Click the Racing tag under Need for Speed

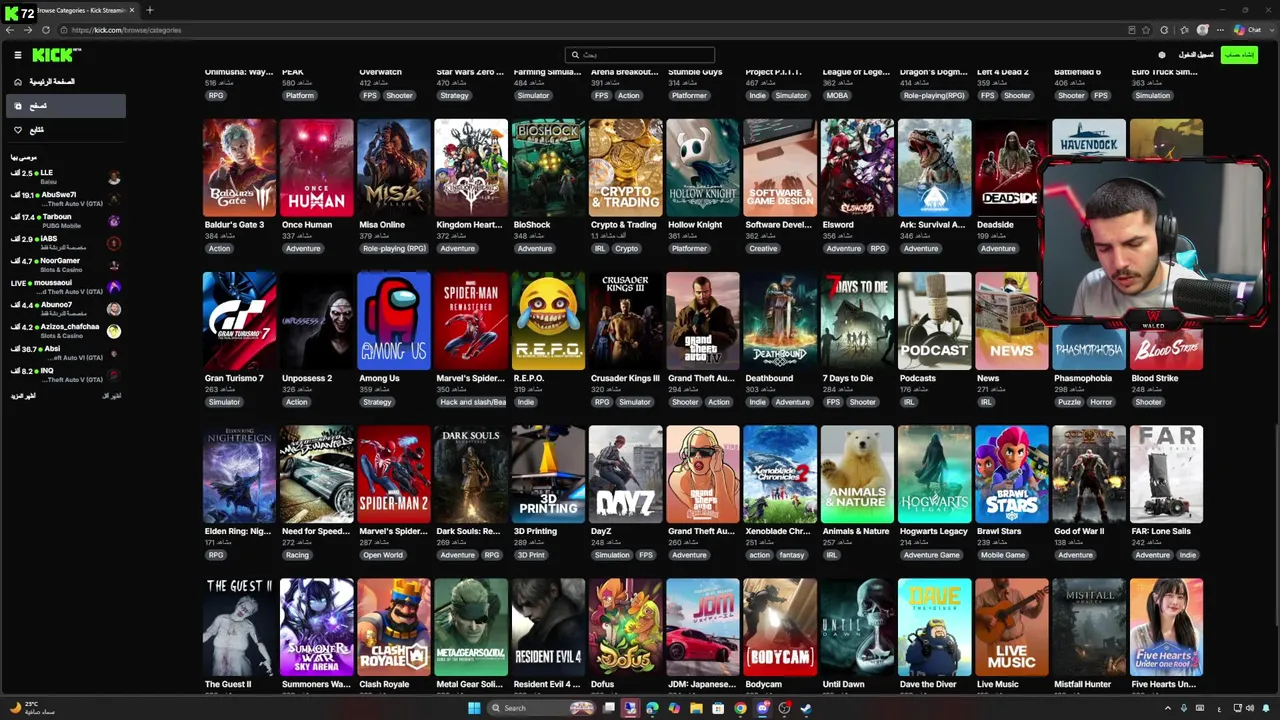pyautogui.click(x=297, y=555)
